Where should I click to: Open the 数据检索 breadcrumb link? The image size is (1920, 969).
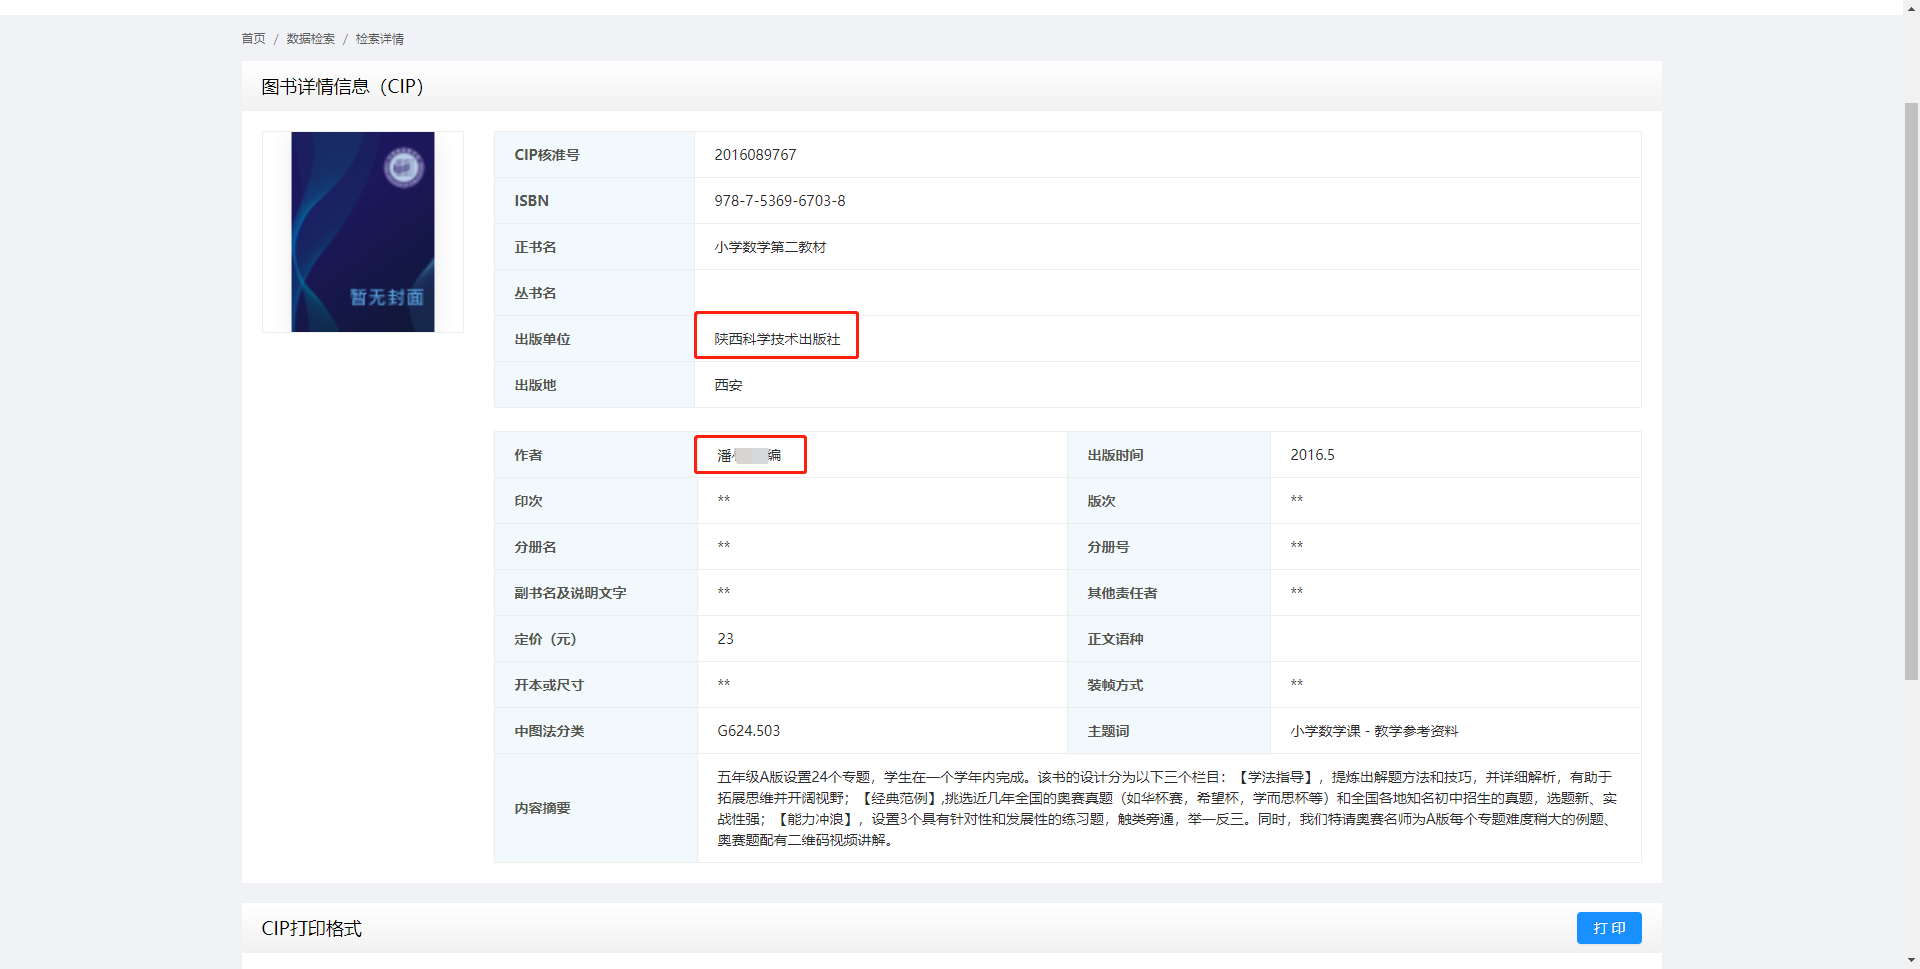311,38
